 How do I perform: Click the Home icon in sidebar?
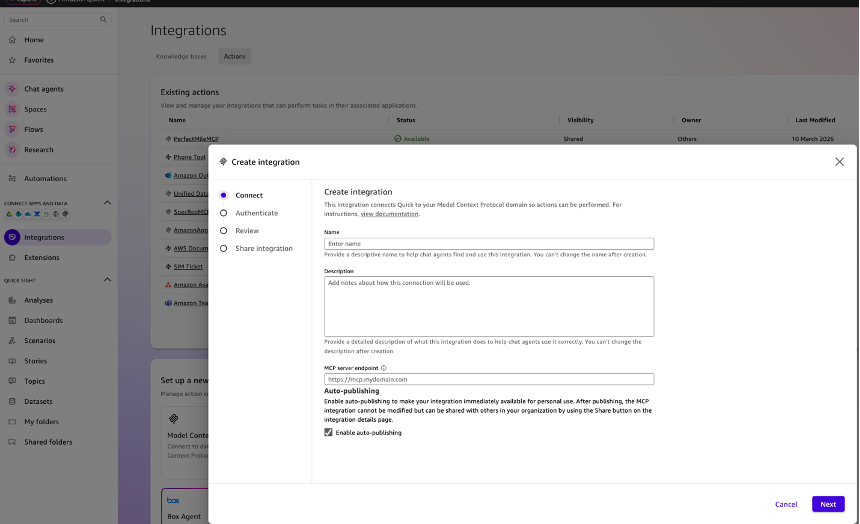point(12,40)
